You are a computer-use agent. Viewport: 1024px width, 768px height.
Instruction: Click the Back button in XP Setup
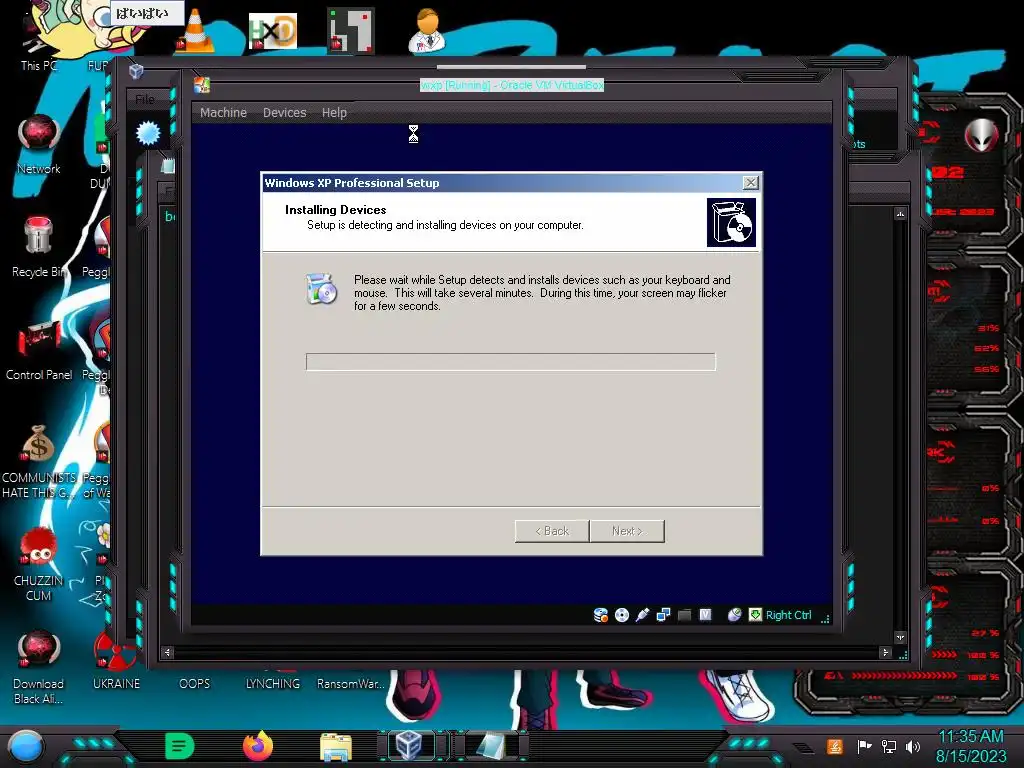[552, 531]
